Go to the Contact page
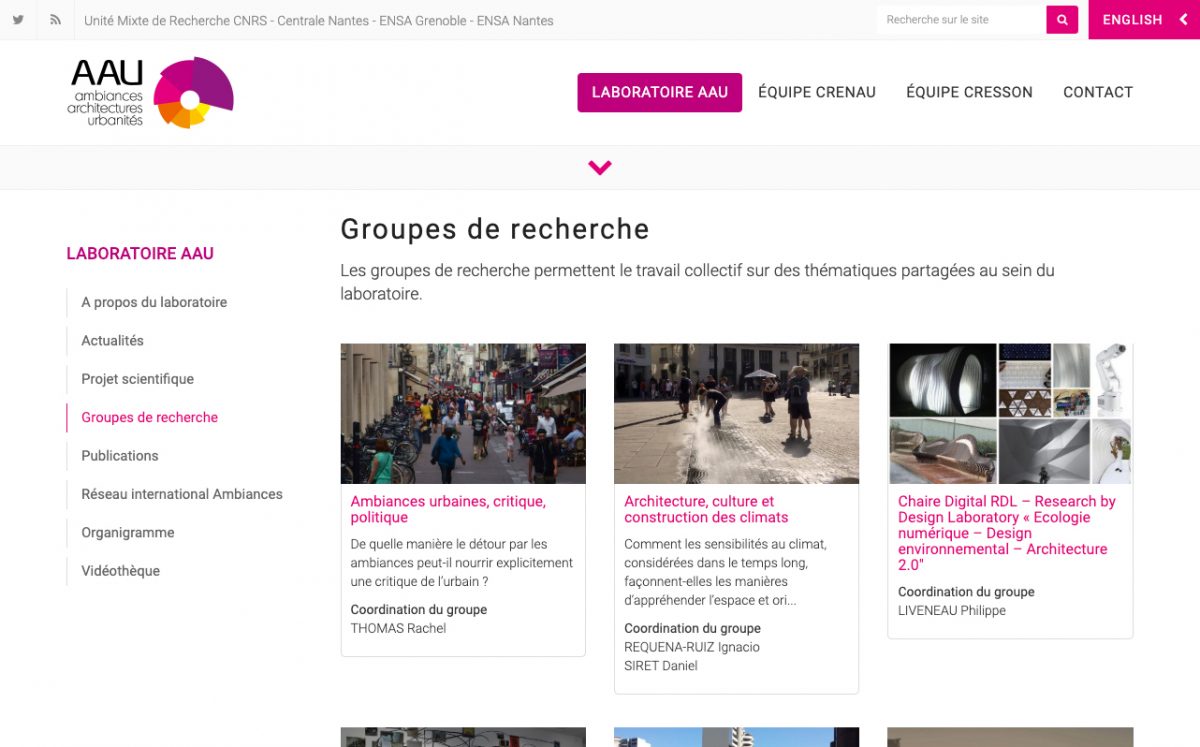 point(1097,92)
